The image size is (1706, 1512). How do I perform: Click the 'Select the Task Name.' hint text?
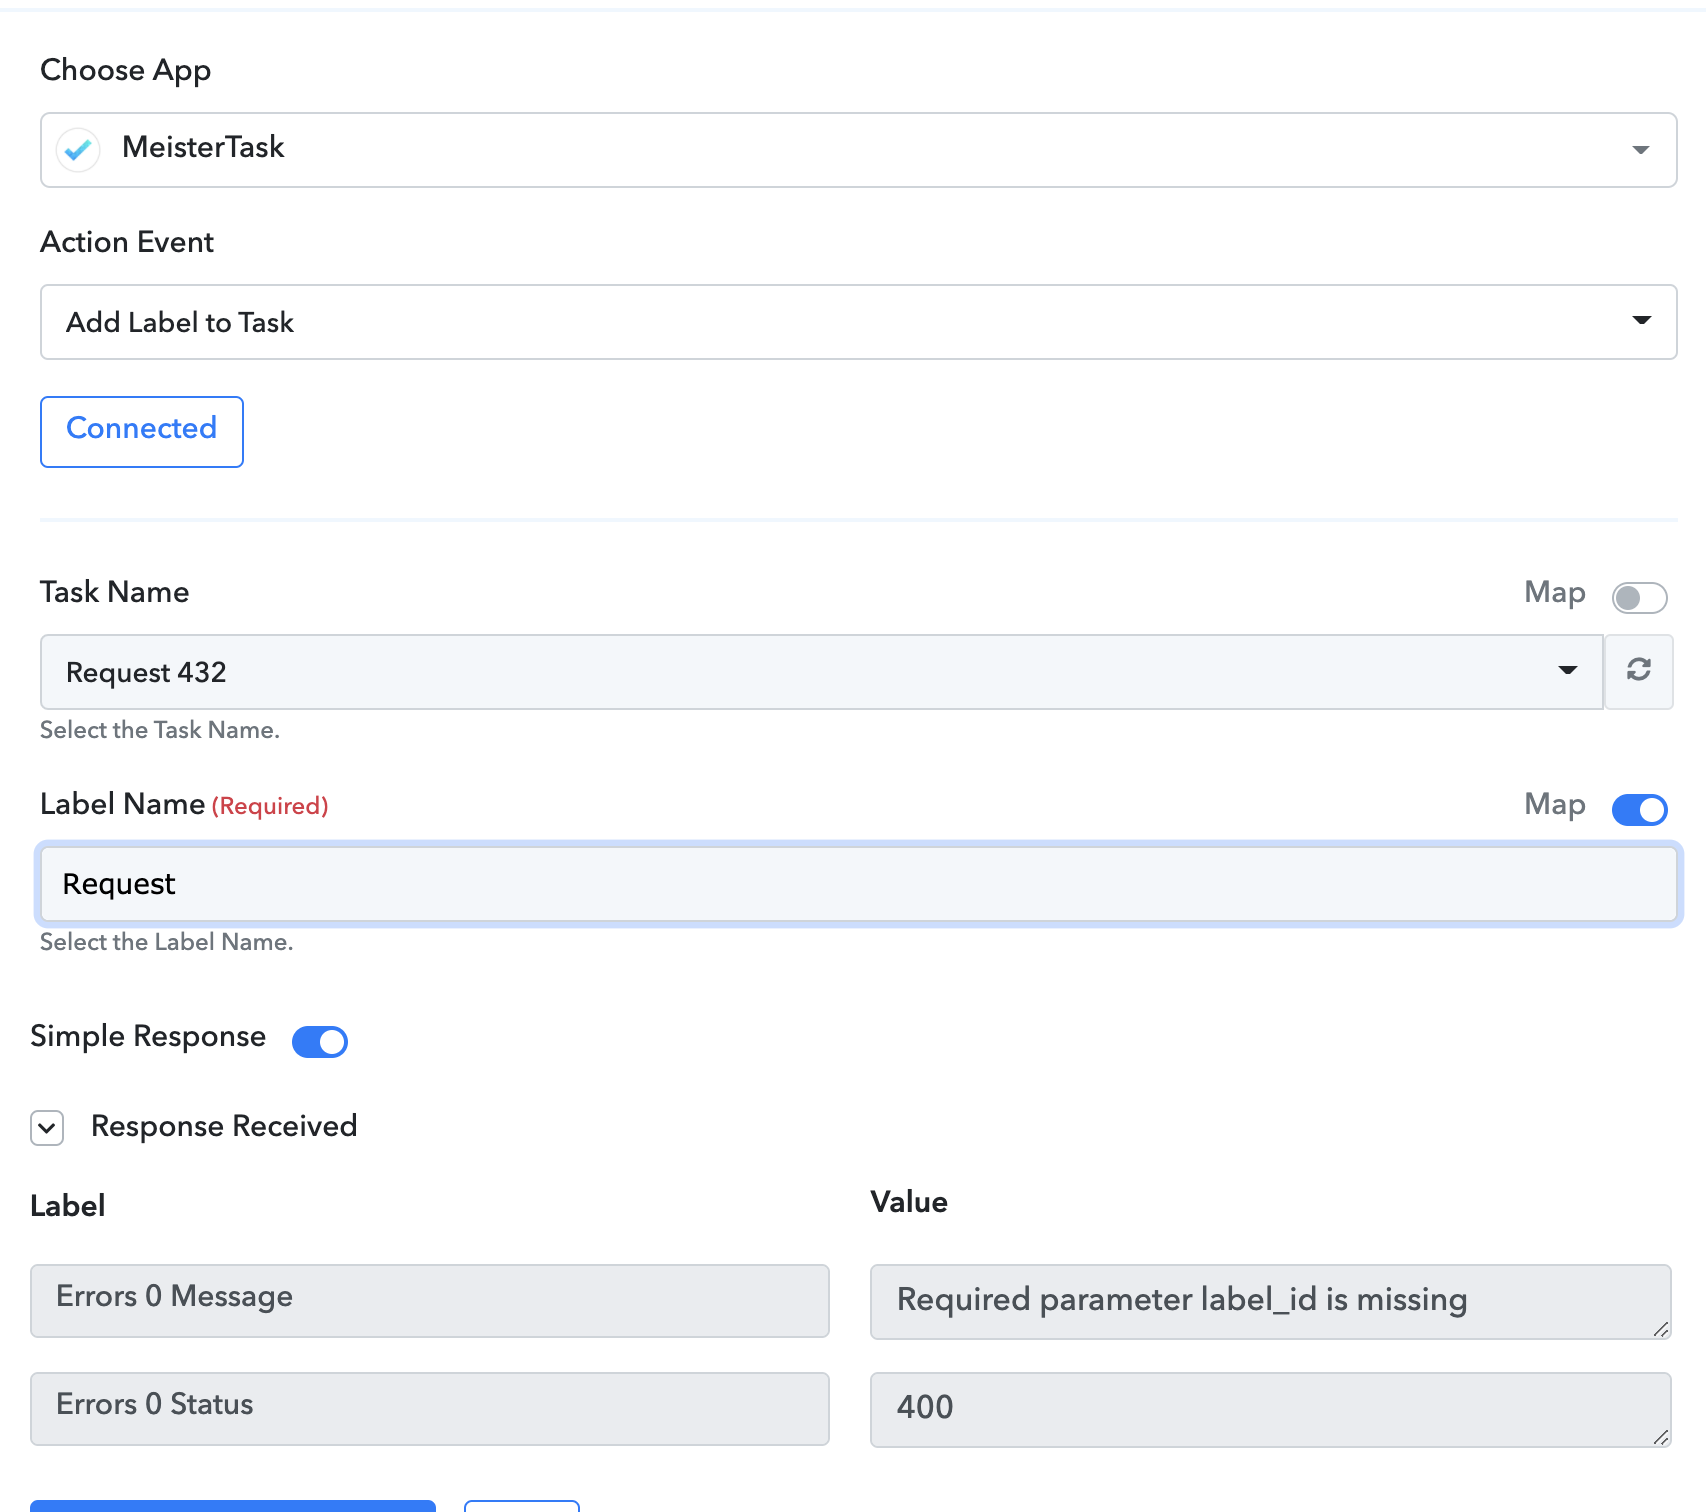click(160, 730)
